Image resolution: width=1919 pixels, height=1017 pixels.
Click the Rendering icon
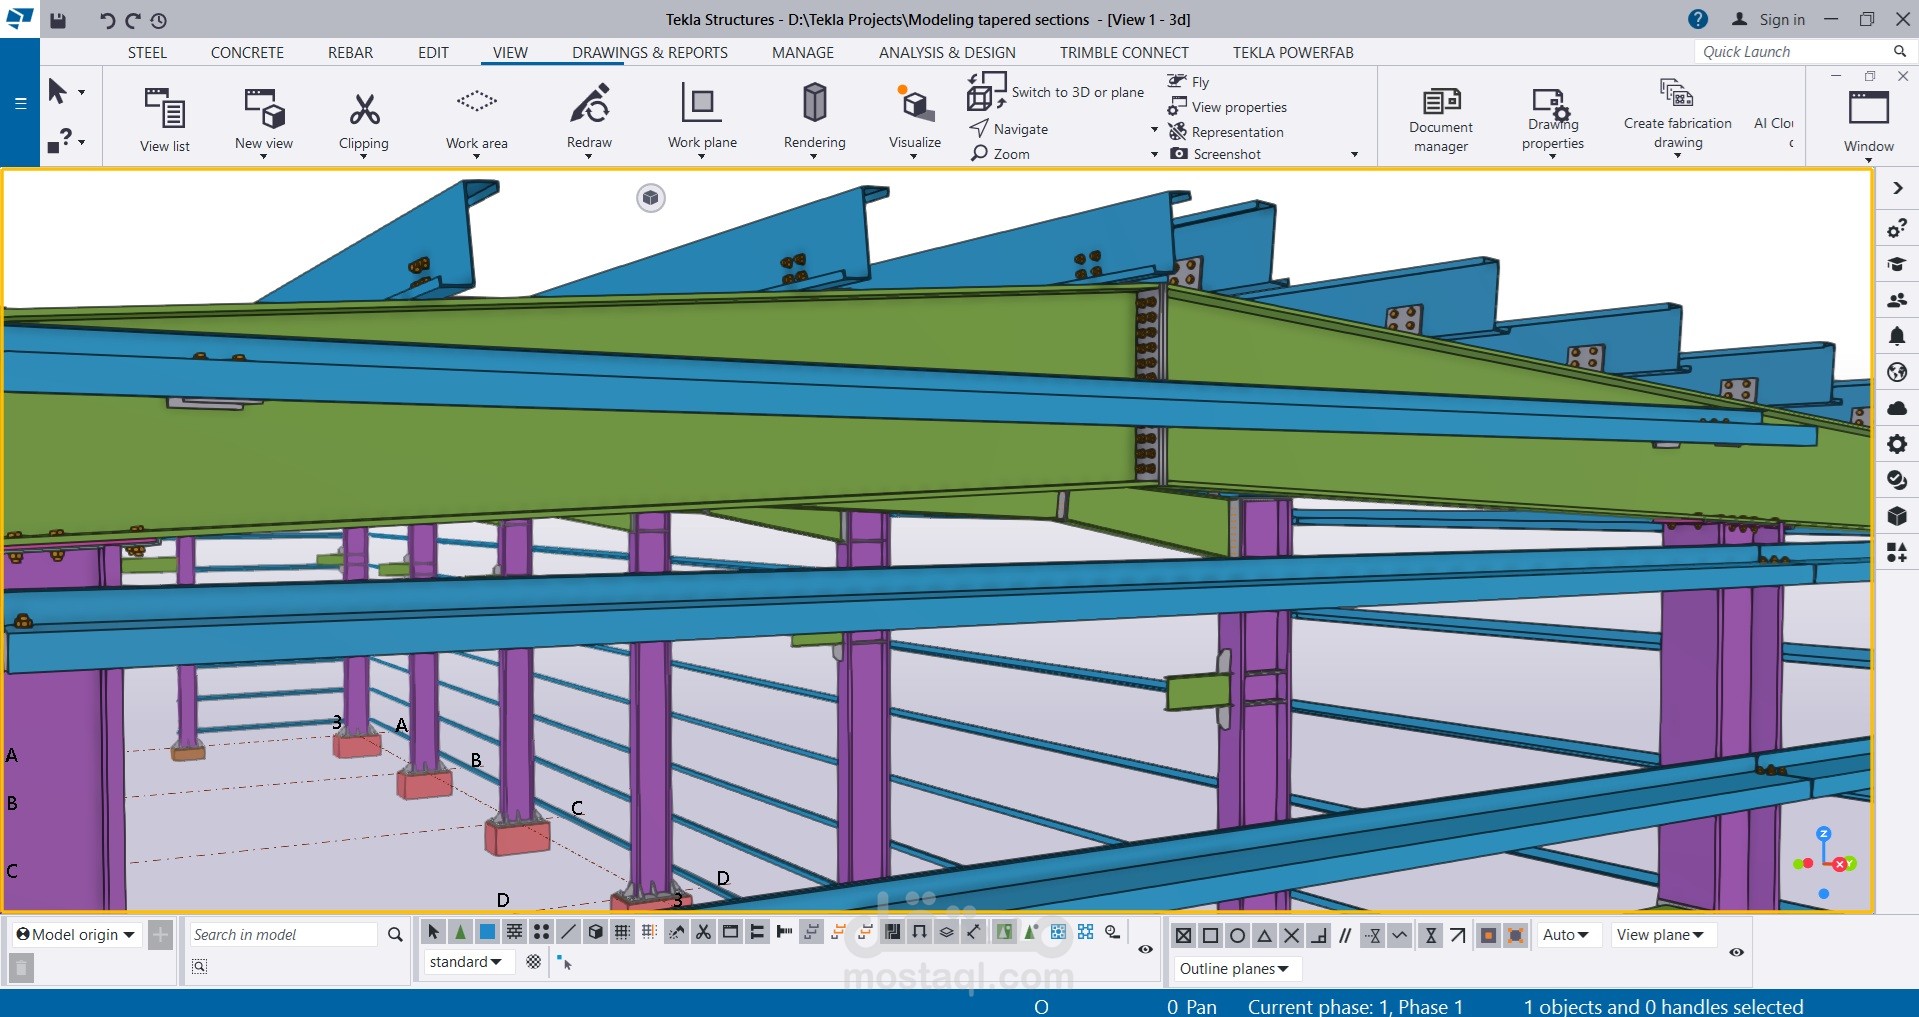coord(814,104)
